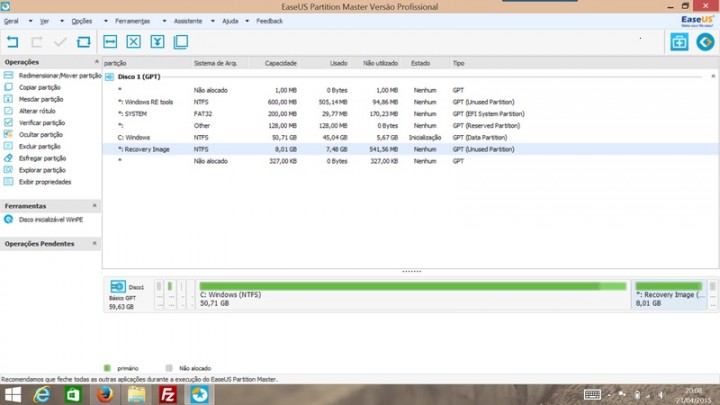Image resolution: width=720 pixels, height=405 pixels.
Task: Click the Redo toolbar icon
Action: [36, 42]
